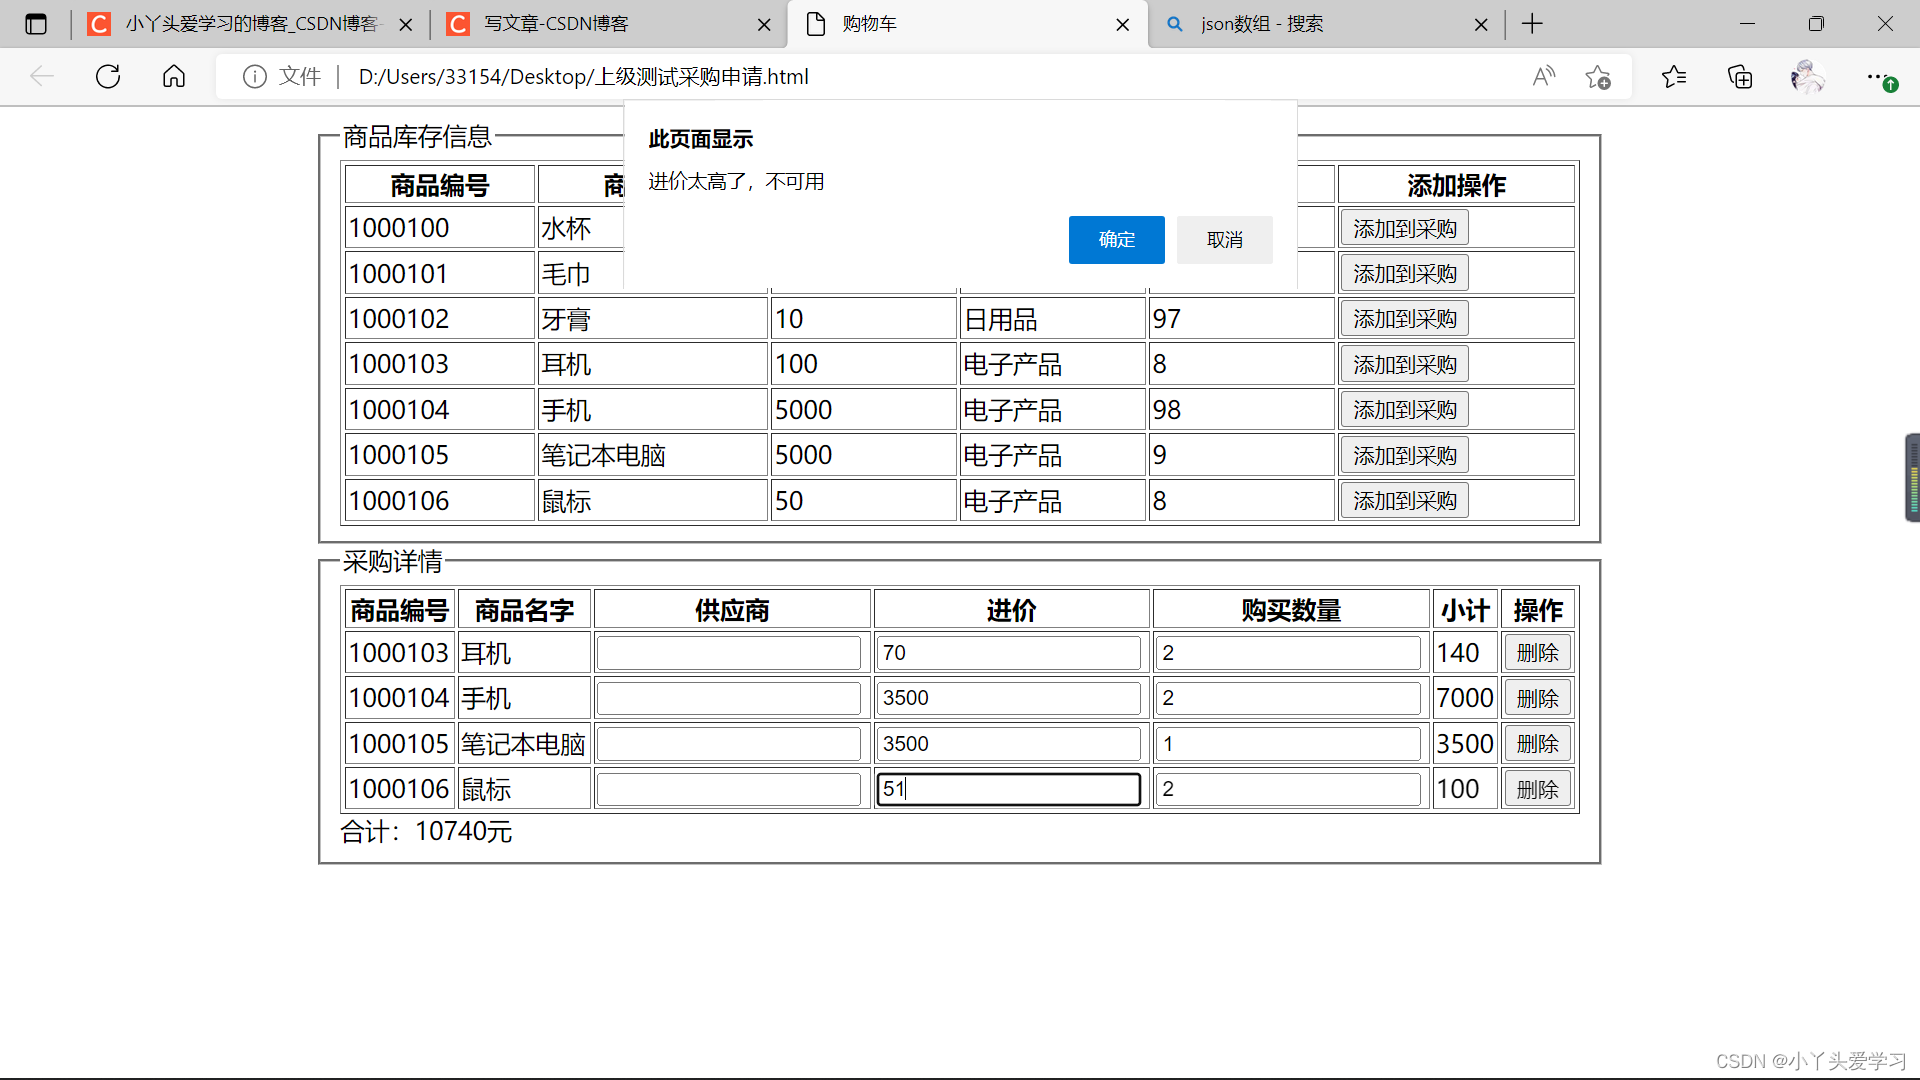Image resolution: width=1920 pixels, height=1080 pixels.
Task: Click 添加到采购 for 水杯 row 1000100
Action: 1404,229
